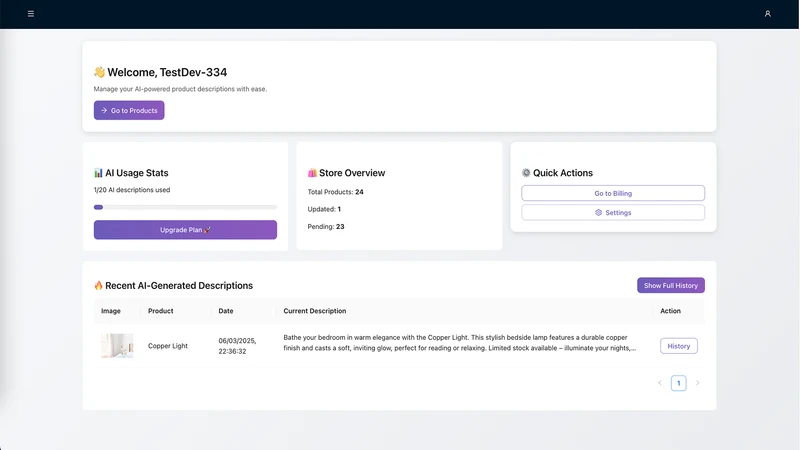
Task: Open Settings quick action
Action: tap(613, 213)
